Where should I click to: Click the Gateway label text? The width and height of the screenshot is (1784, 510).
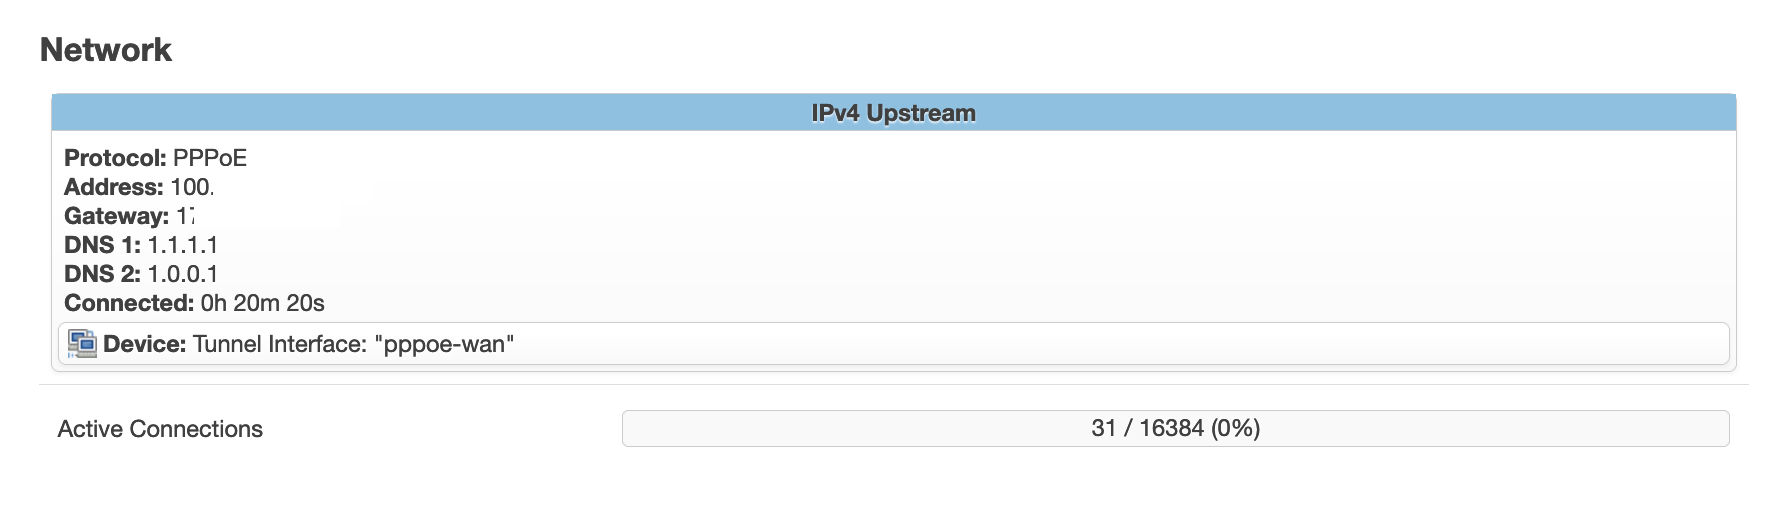[x=116, y=216]
